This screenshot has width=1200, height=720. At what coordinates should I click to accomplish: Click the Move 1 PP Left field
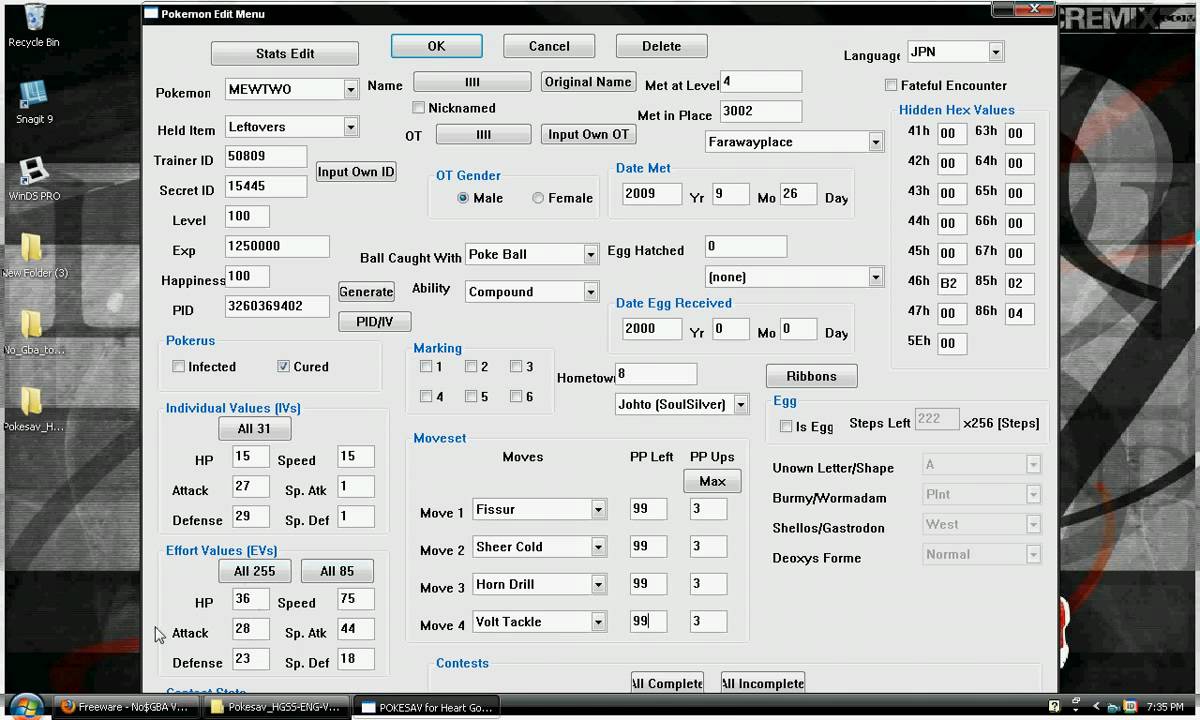[x=648, y=509]
